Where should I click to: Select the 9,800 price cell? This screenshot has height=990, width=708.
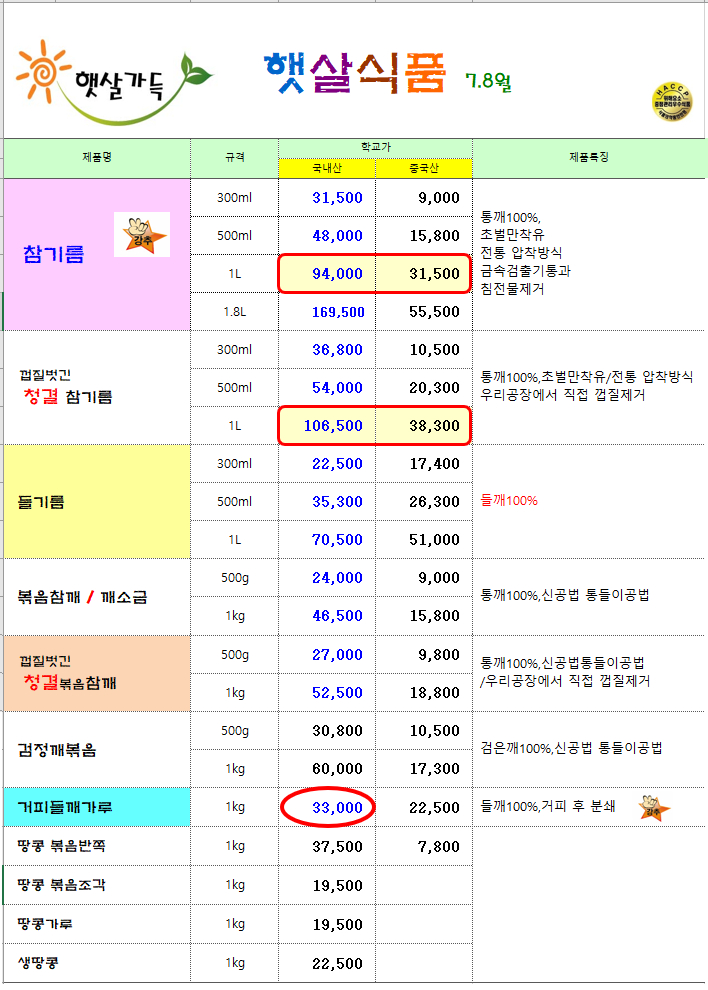click(424, 655)
